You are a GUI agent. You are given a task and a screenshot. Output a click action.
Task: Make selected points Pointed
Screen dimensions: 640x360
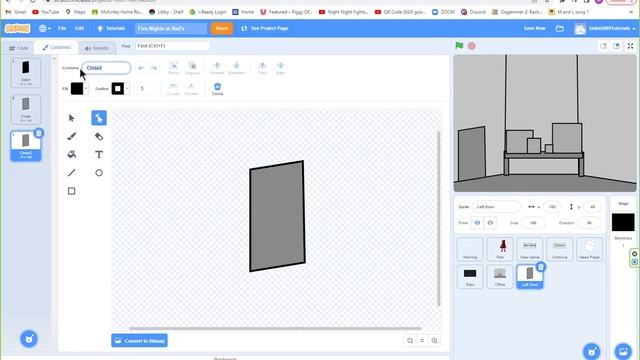[191, 89]
